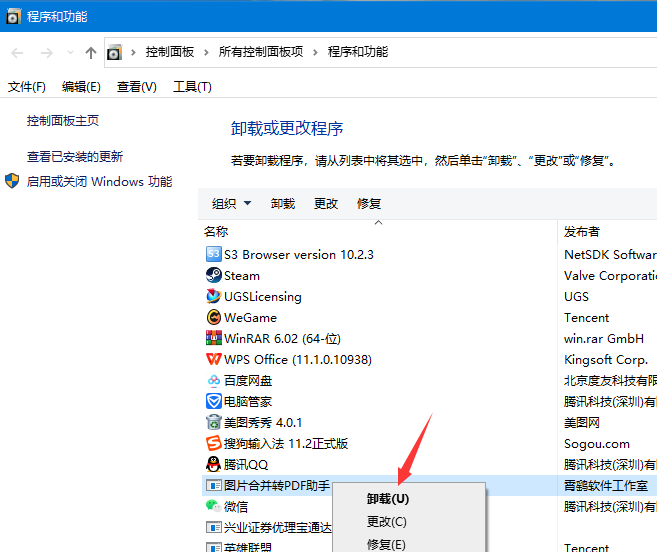The image size is (657, 552).
Task: Click the 百度网盘 program icon
Action: (214, 381)
